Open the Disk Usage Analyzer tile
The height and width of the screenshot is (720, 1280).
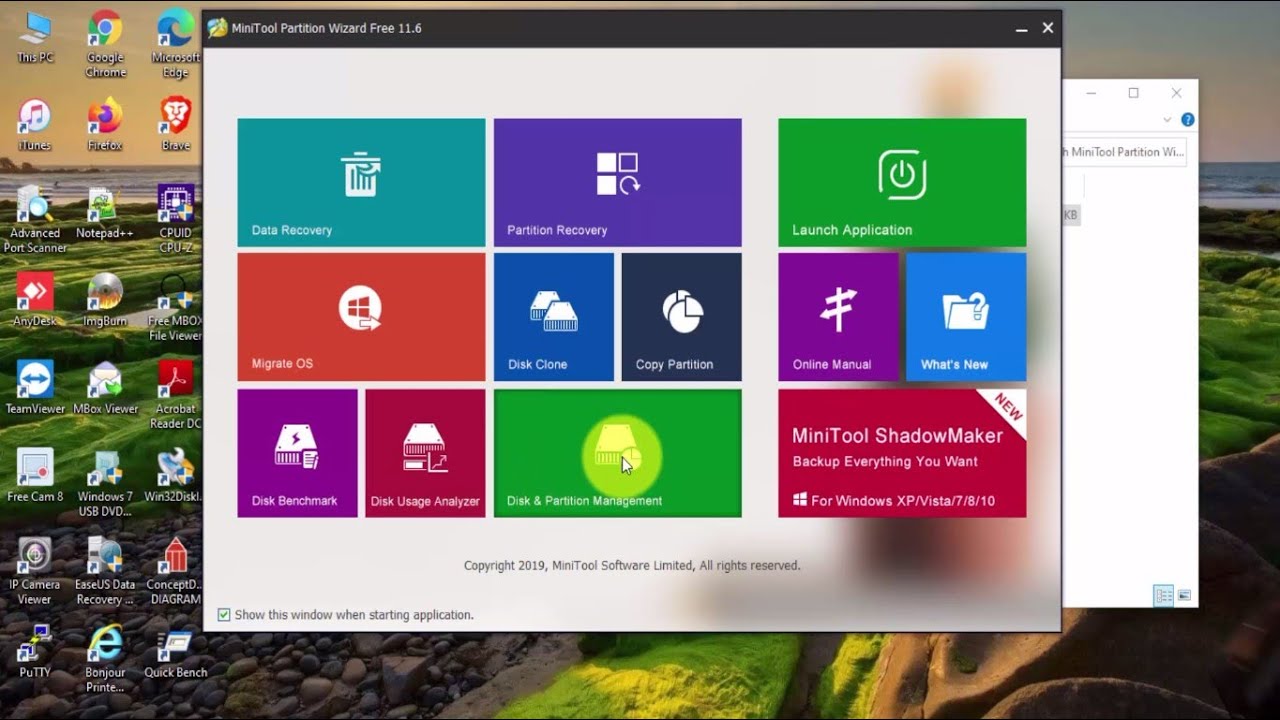pos(425,453)
